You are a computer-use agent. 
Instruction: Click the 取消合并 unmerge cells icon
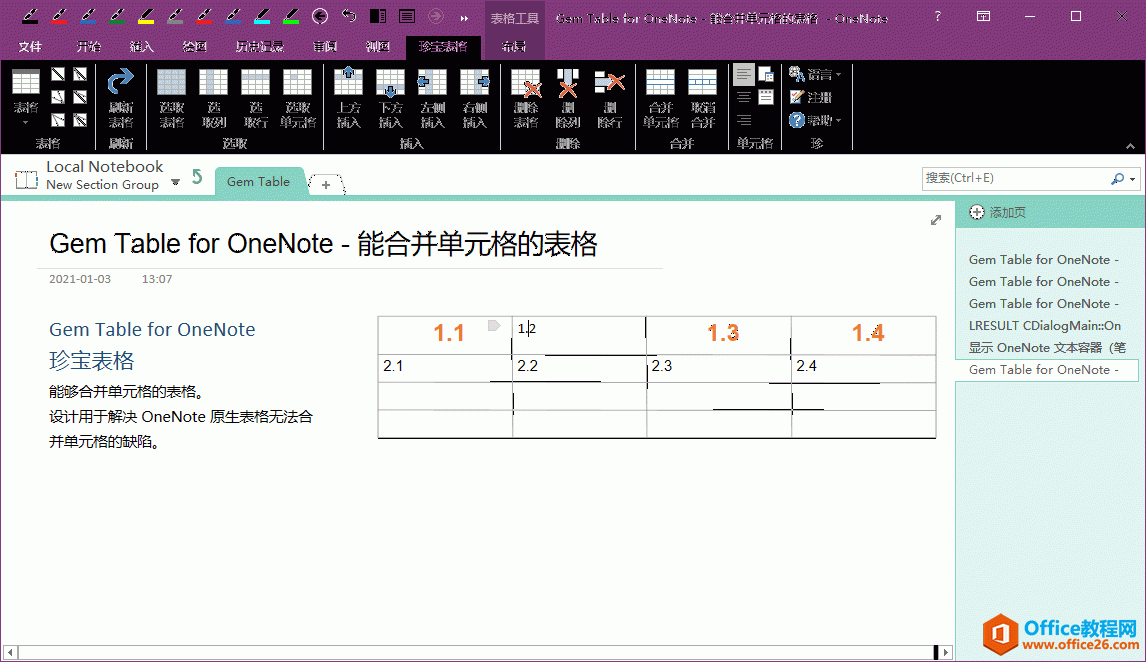(x=701, y=80)
